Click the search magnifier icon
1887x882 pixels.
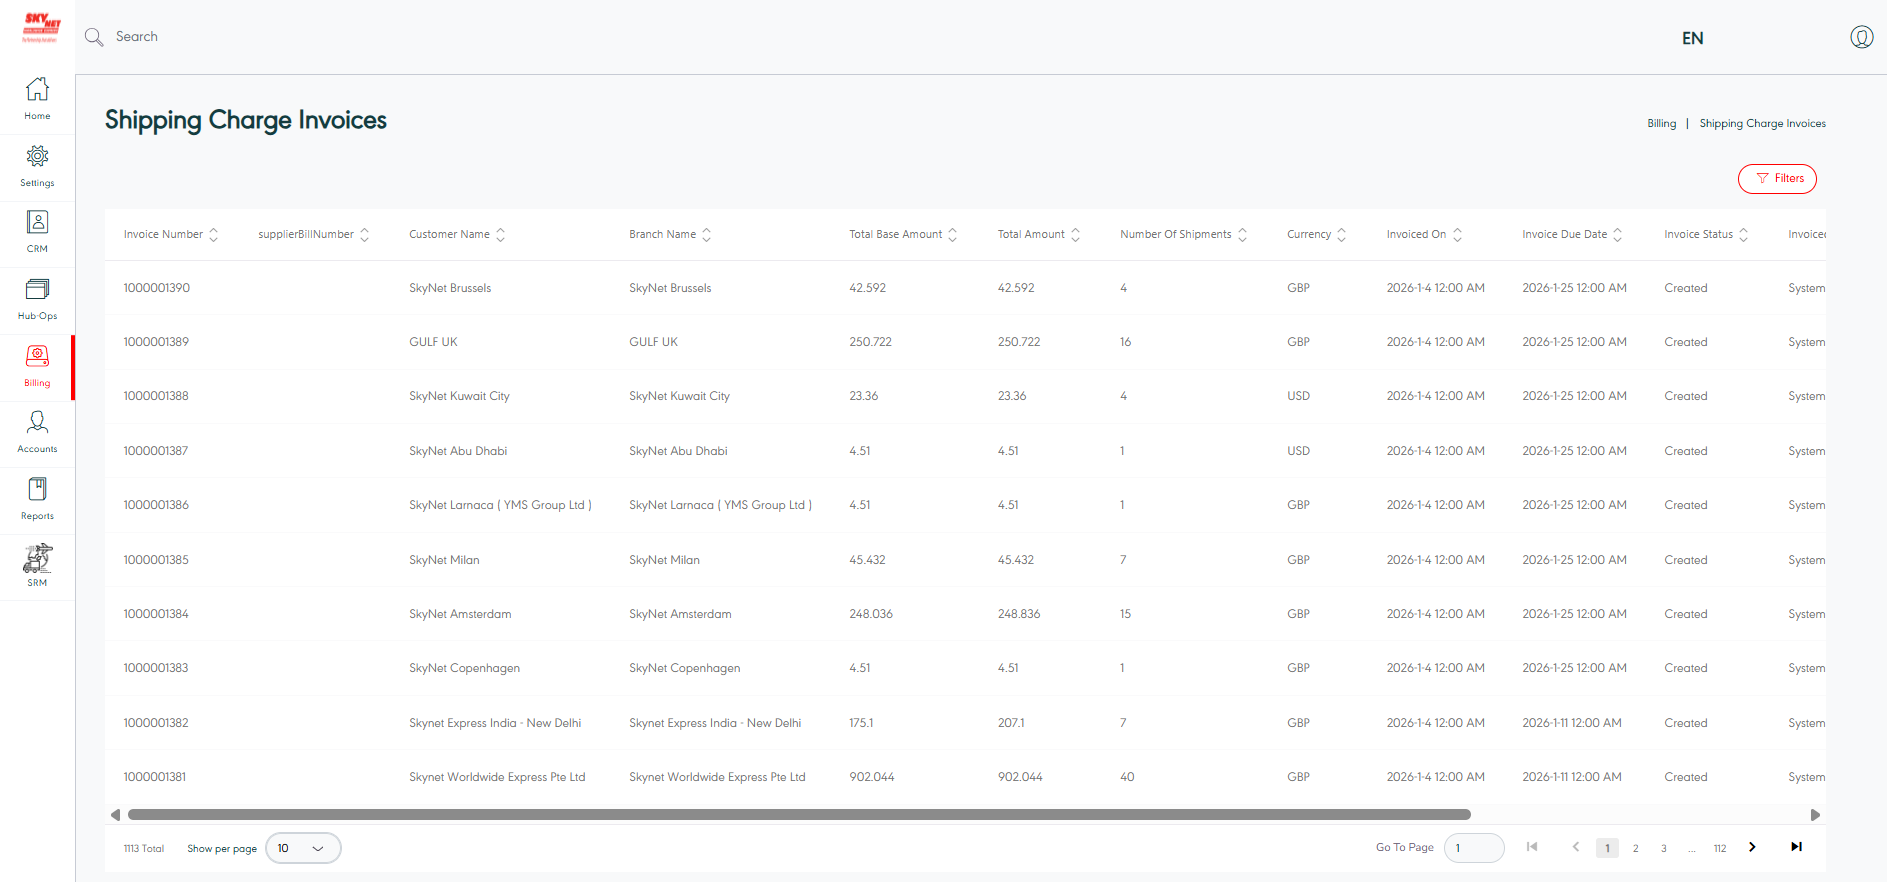coord(94,37)
